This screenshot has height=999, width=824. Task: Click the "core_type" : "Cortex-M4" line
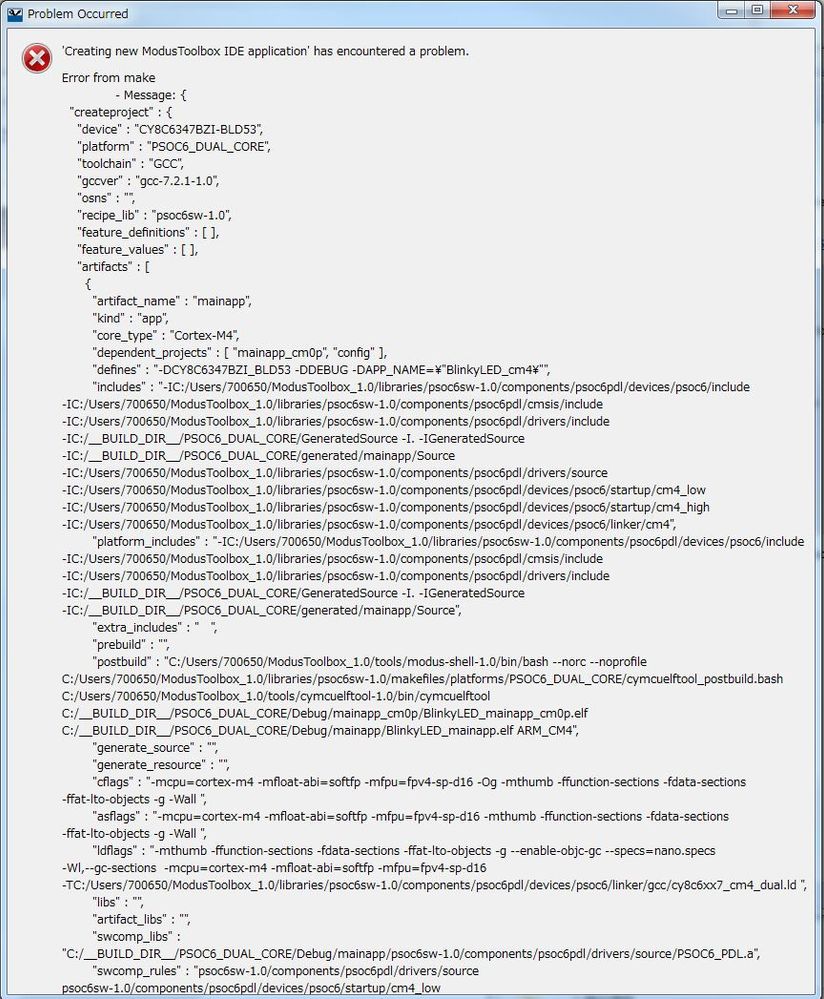pyautogui.click(x=166, y=336)
